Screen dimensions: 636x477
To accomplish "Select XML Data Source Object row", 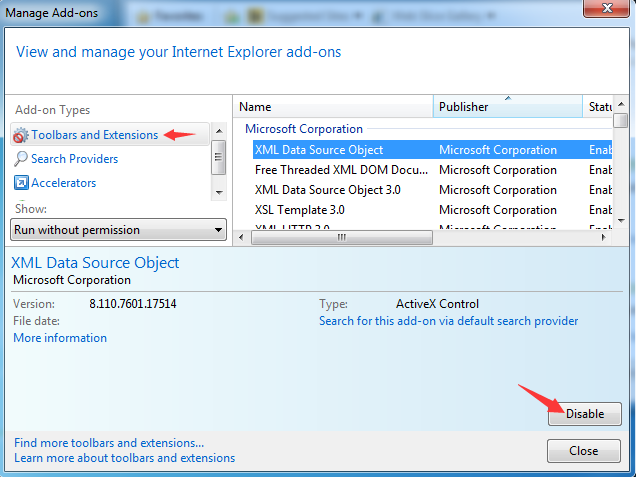I will [432, 150].
